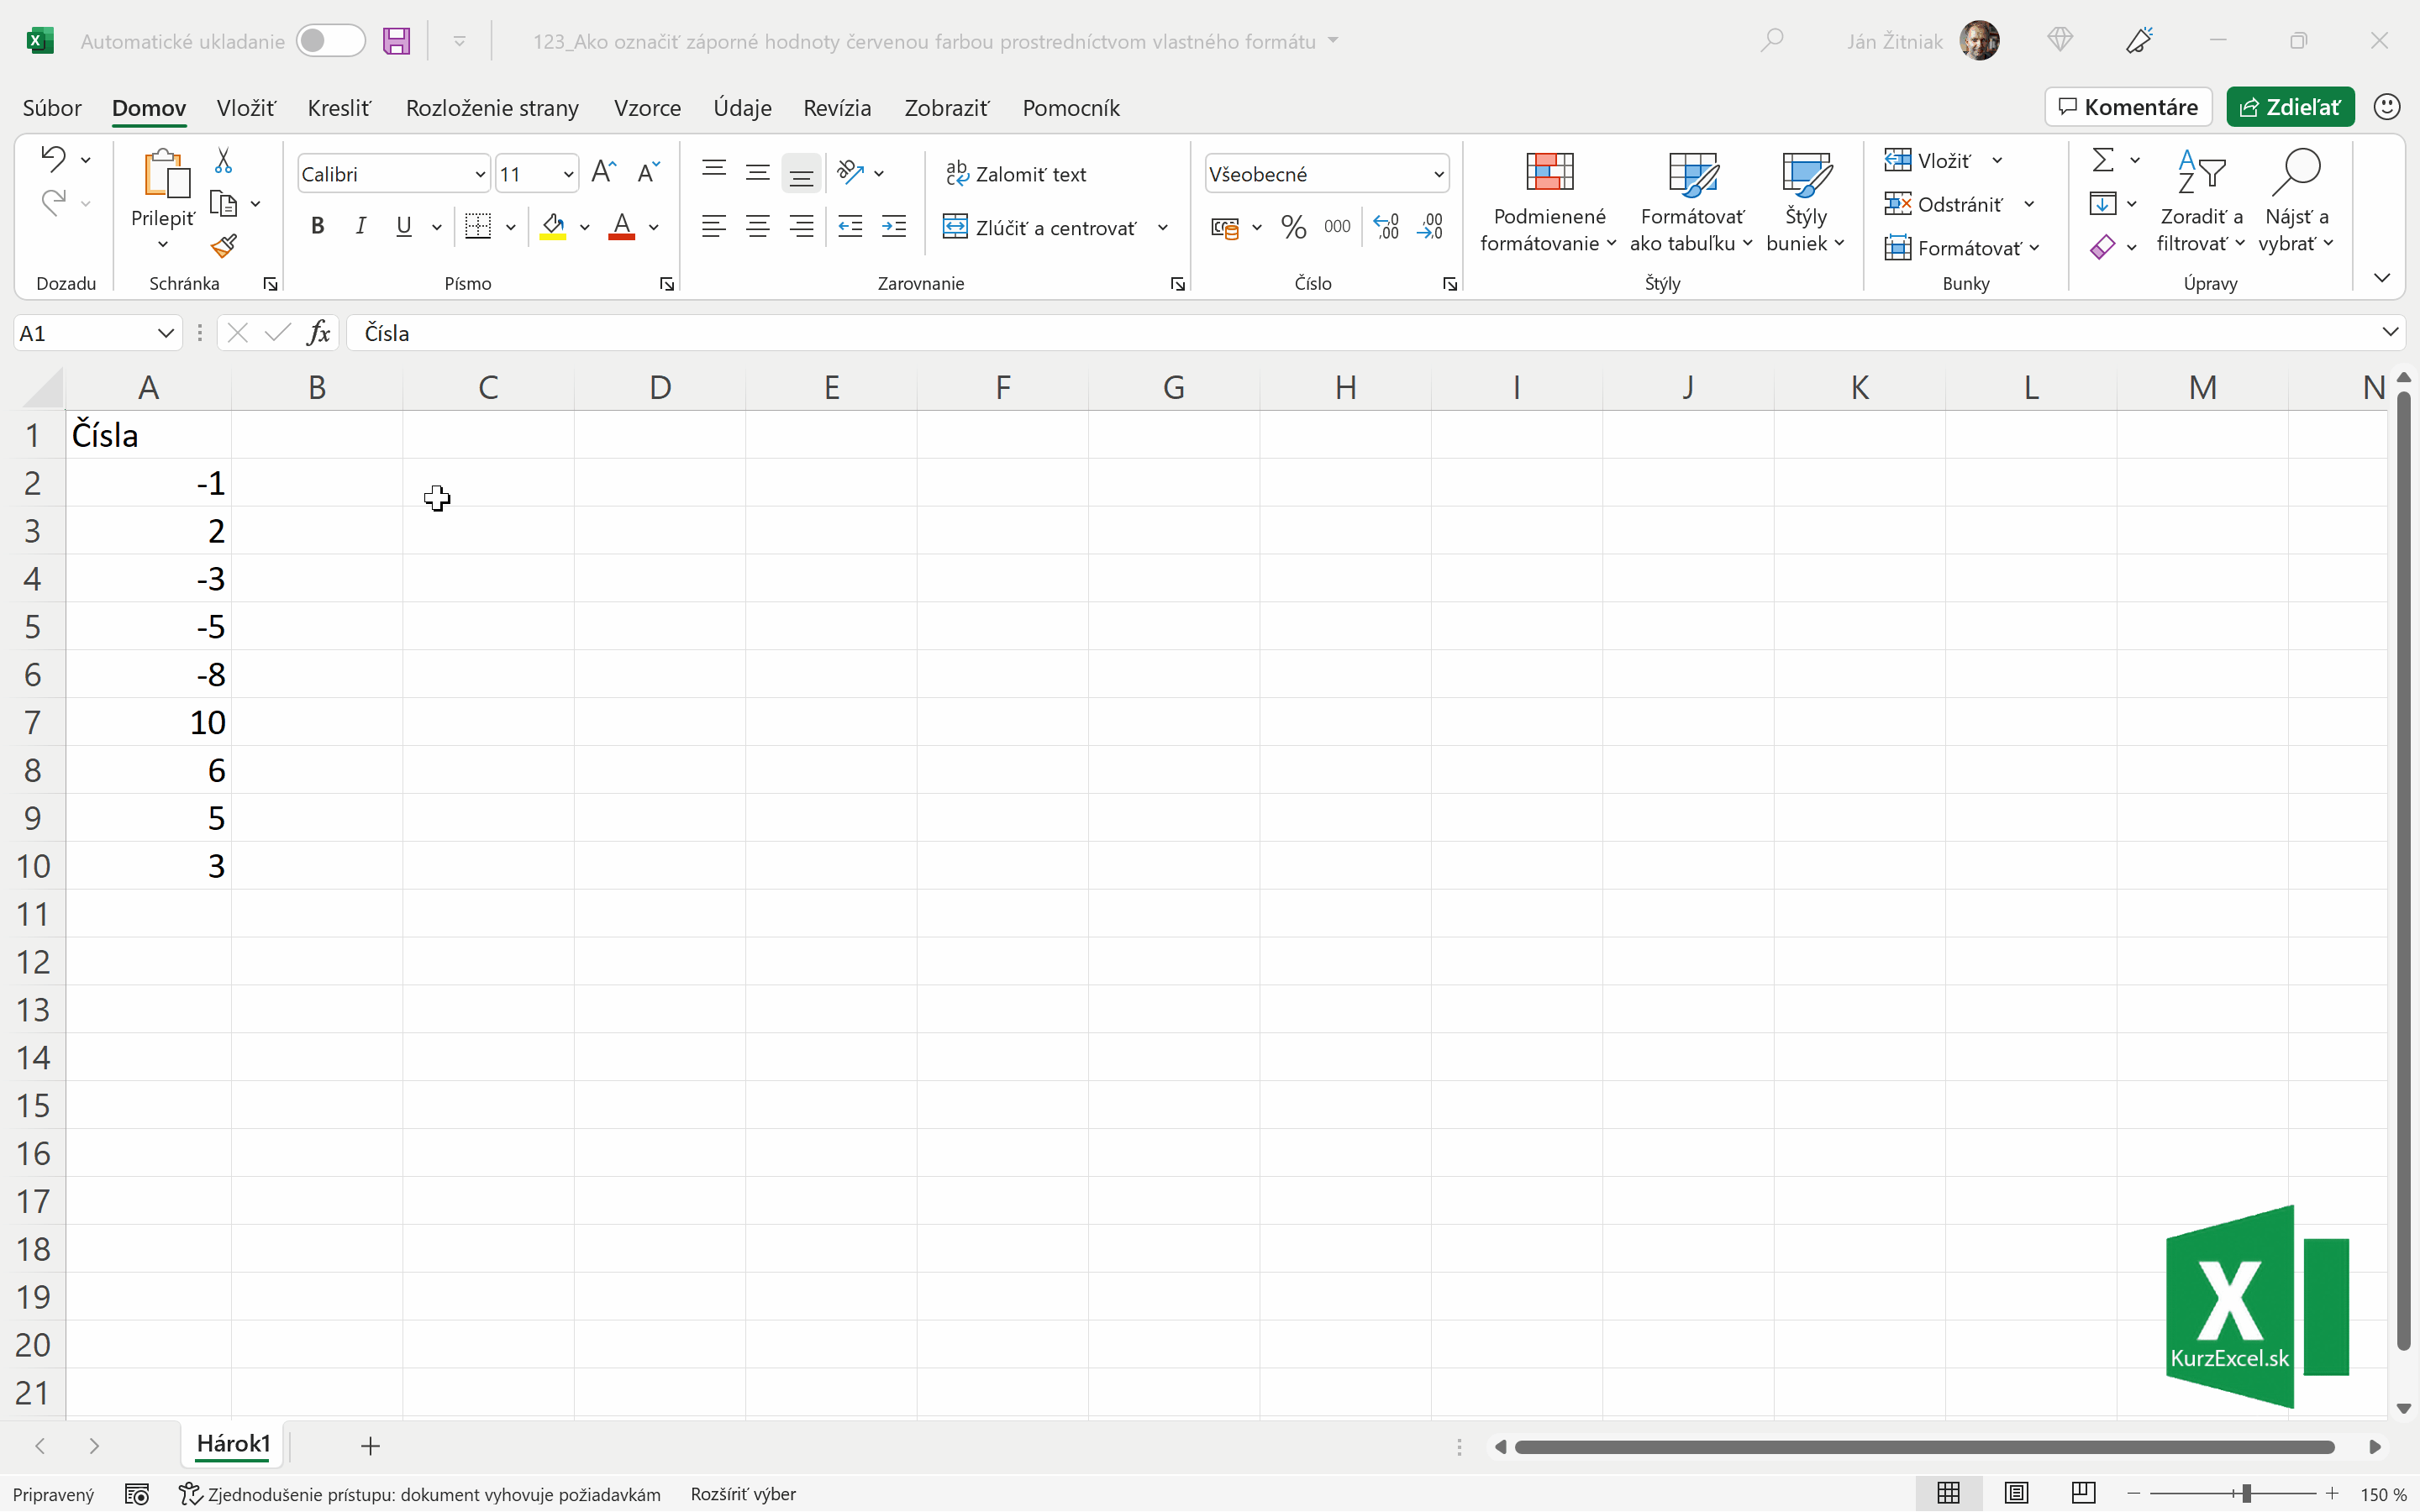Click the Zdieľať share button
The width and height of the screenshot is (2420, 1512).
[x=2290, y=107]
